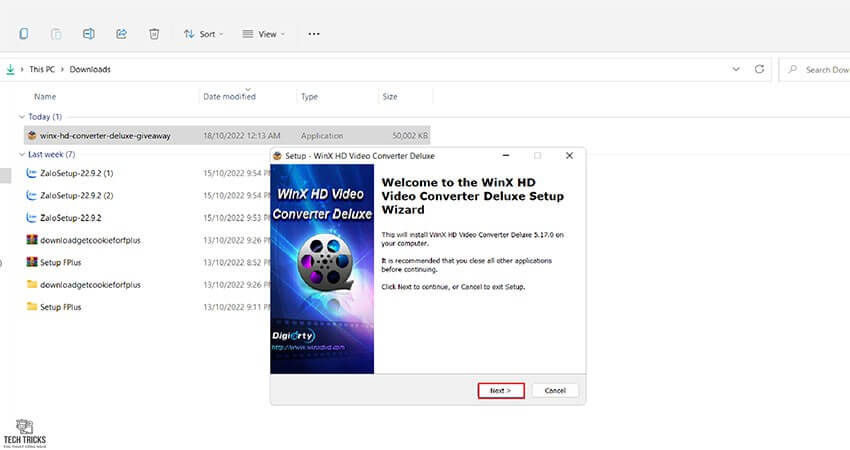Collapse the Last week (7) group
This screenshot has width=850, height=450.
point(22,155)
